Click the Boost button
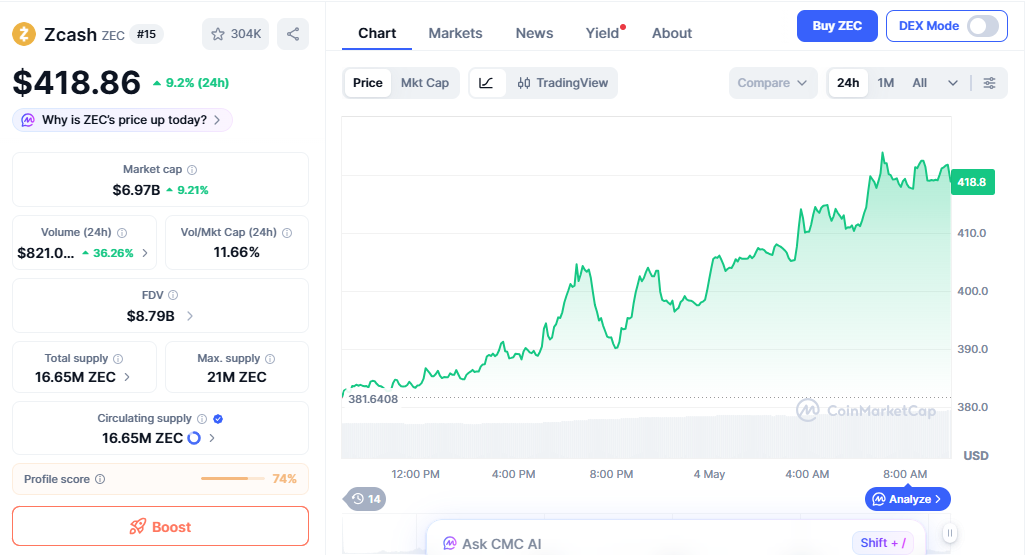Screen dimensions: 1025x555 click(160, 527)
